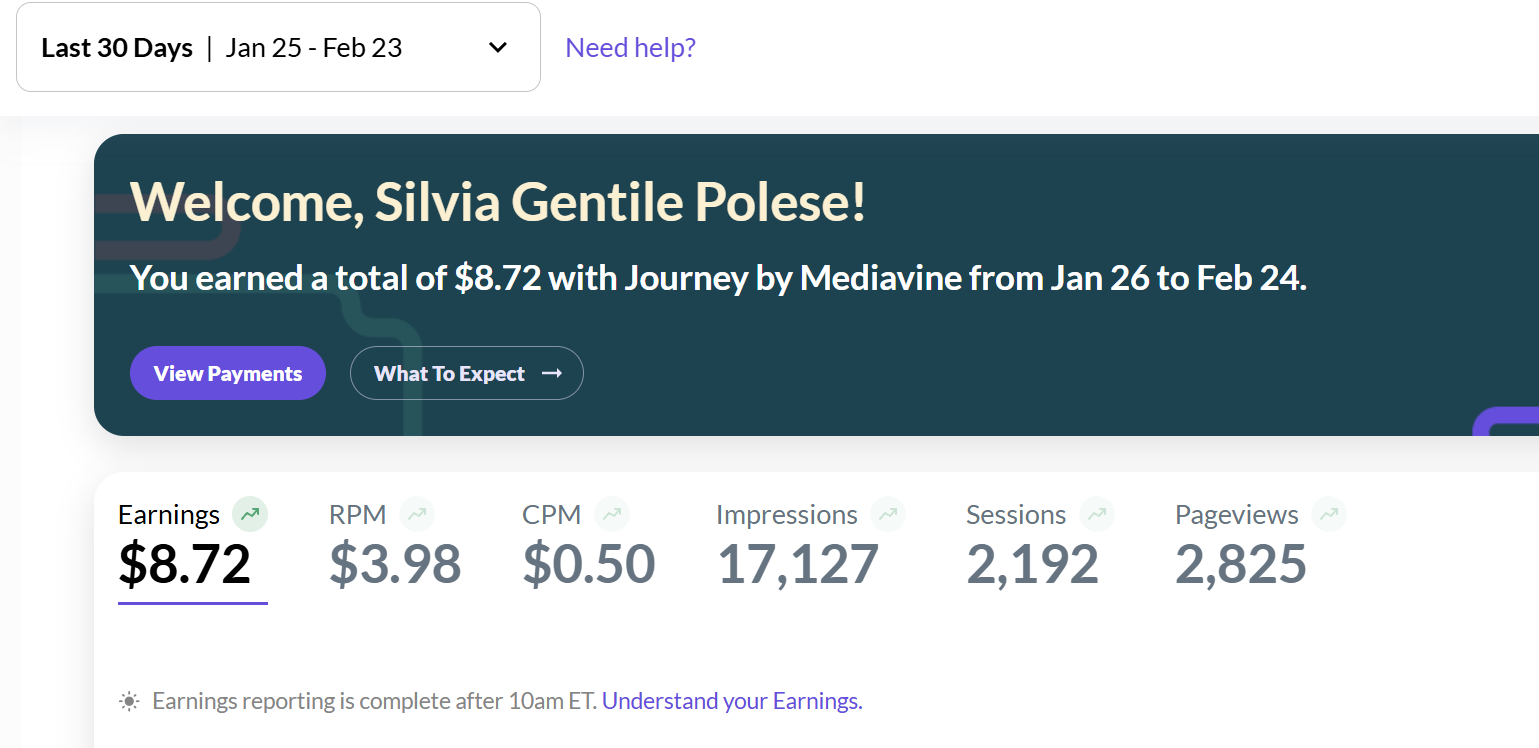
Task: Follow the Understand your Earnings link
Action: 732,702
